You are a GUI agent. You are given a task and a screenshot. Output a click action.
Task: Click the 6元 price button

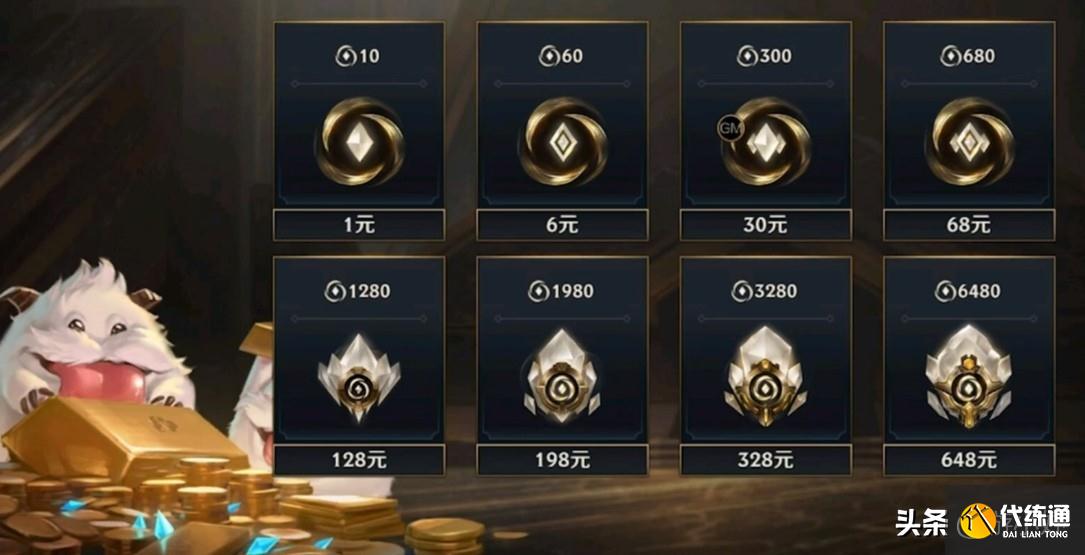coord(563,226)
